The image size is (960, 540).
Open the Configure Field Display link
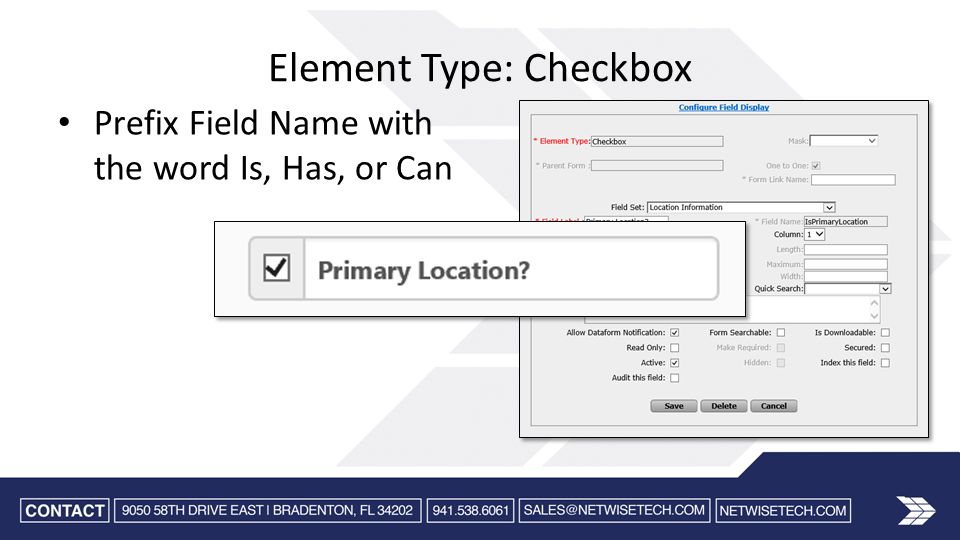tap(724, 107)
